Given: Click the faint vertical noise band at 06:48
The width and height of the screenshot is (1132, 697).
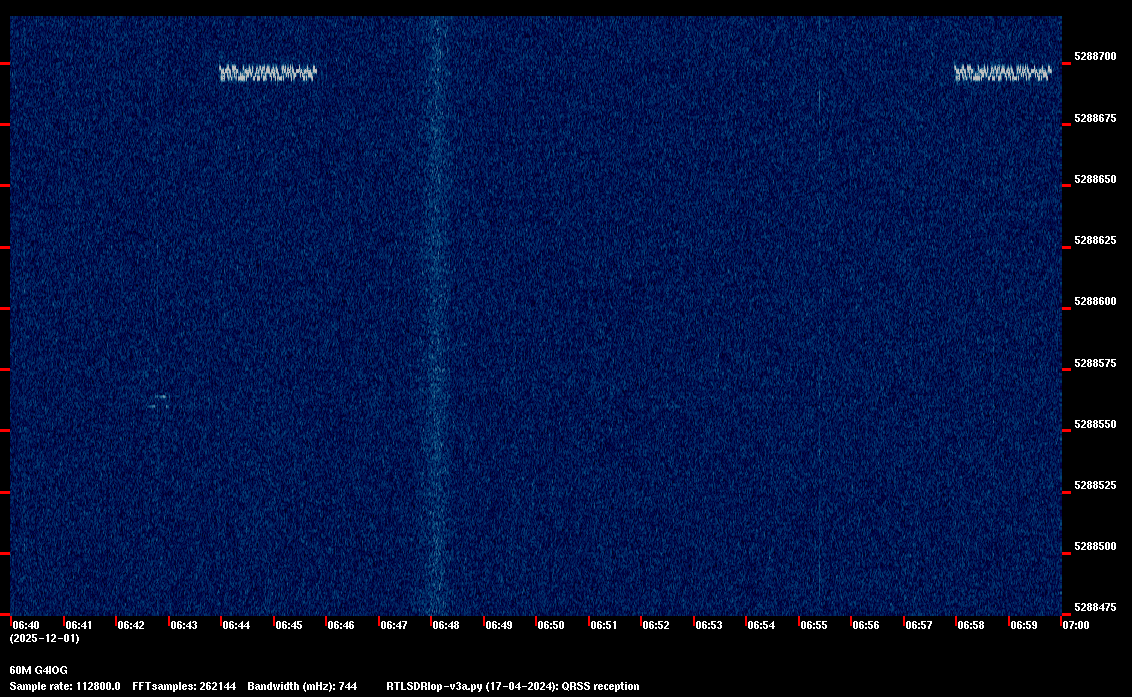Looking at the screenshot, I should [437, 316].
